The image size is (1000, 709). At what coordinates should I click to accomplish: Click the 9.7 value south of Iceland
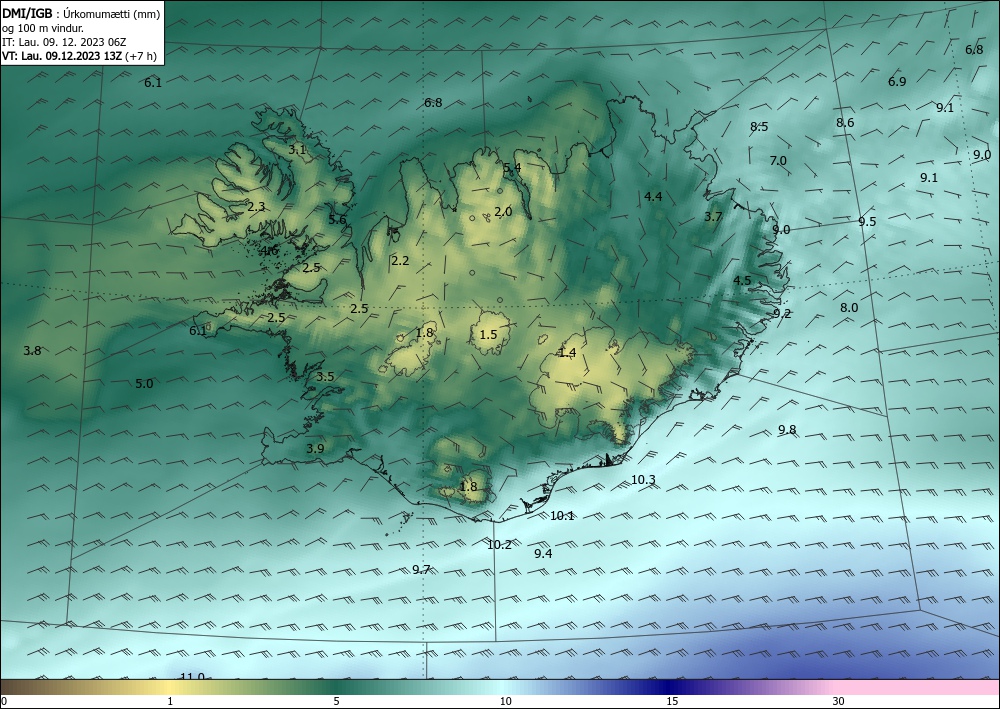(421, 569)
